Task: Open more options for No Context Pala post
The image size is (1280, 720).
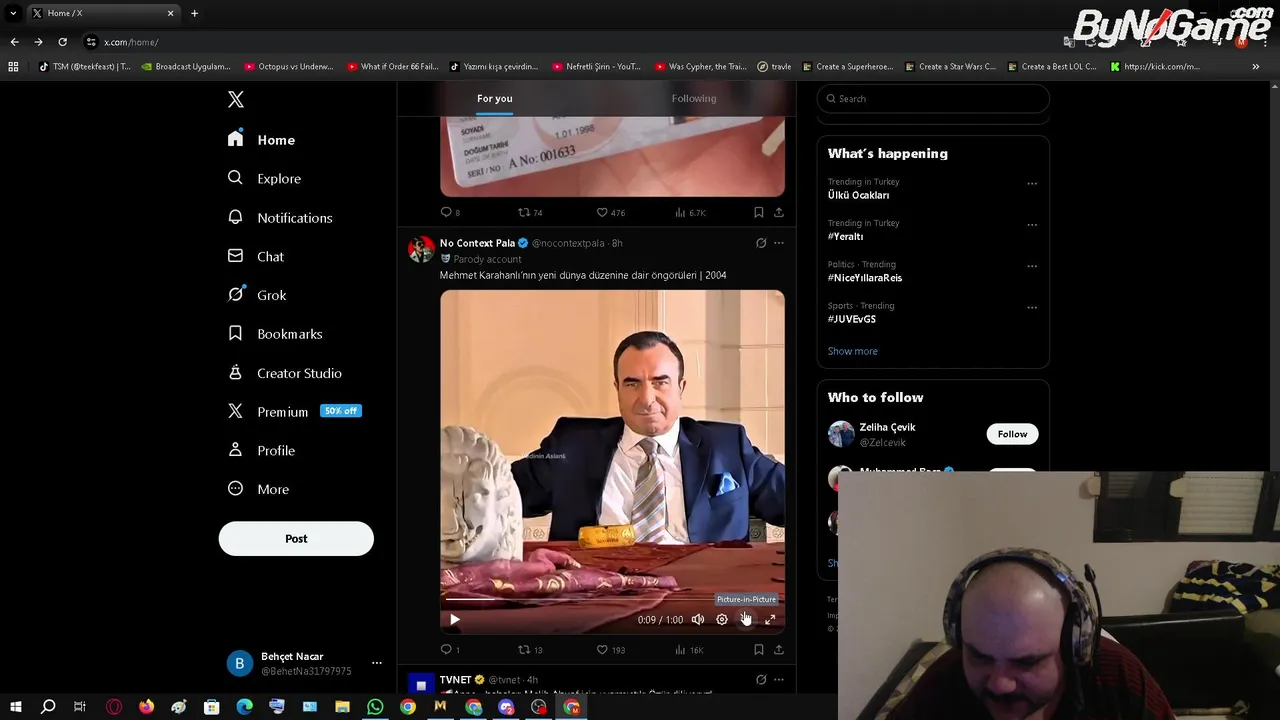Action: (x=779, y=243)
